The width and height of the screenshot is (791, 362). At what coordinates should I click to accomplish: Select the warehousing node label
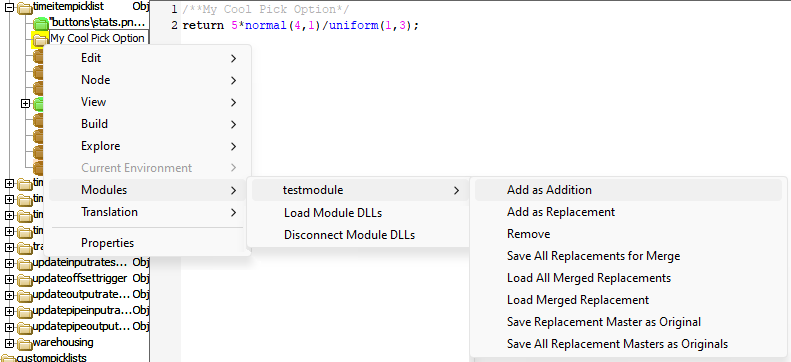63,343
